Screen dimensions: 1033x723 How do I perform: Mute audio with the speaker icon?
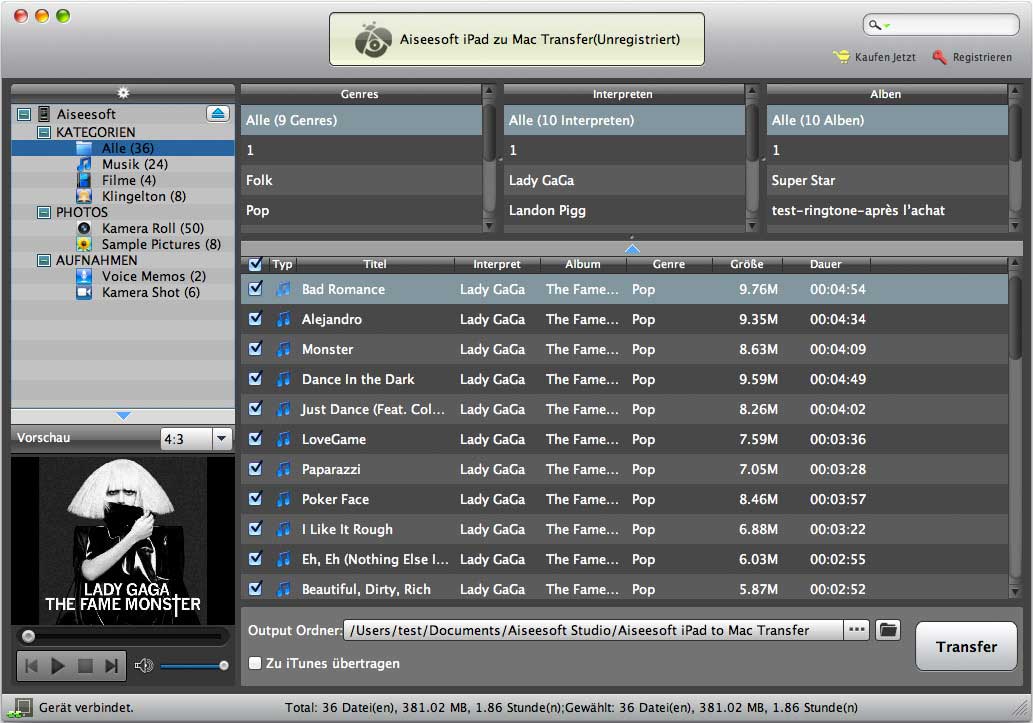click(144, 666)
